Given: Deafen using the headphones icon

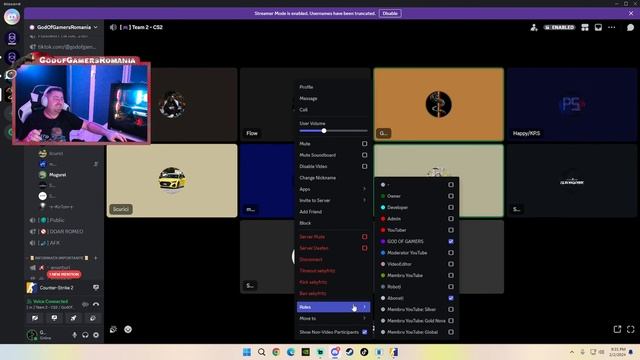Looking at the screenshot, I should click(85, 335).
